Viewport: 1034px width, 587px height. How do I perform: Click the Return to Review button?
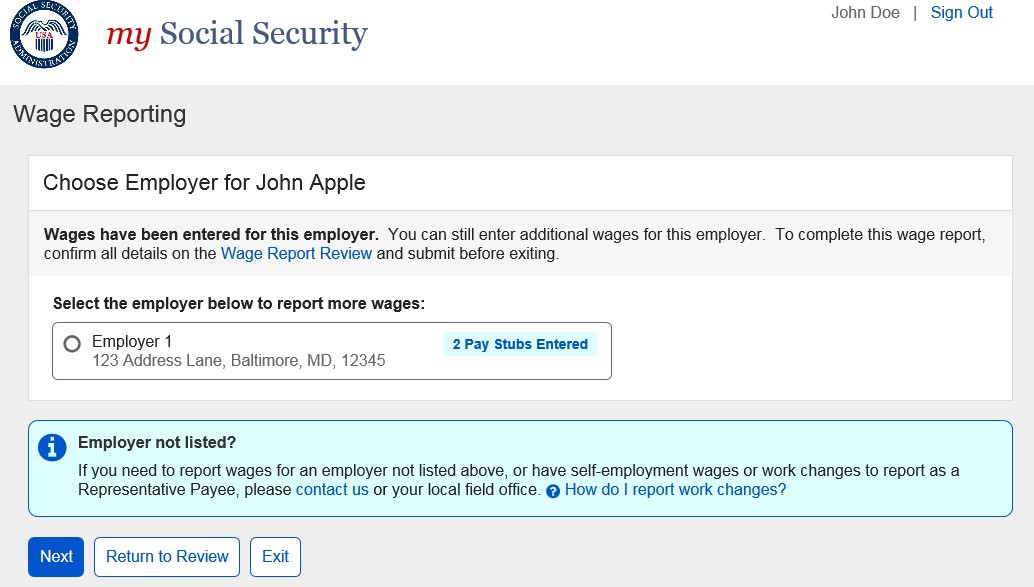pyautogui.click(x=167, y=557)
